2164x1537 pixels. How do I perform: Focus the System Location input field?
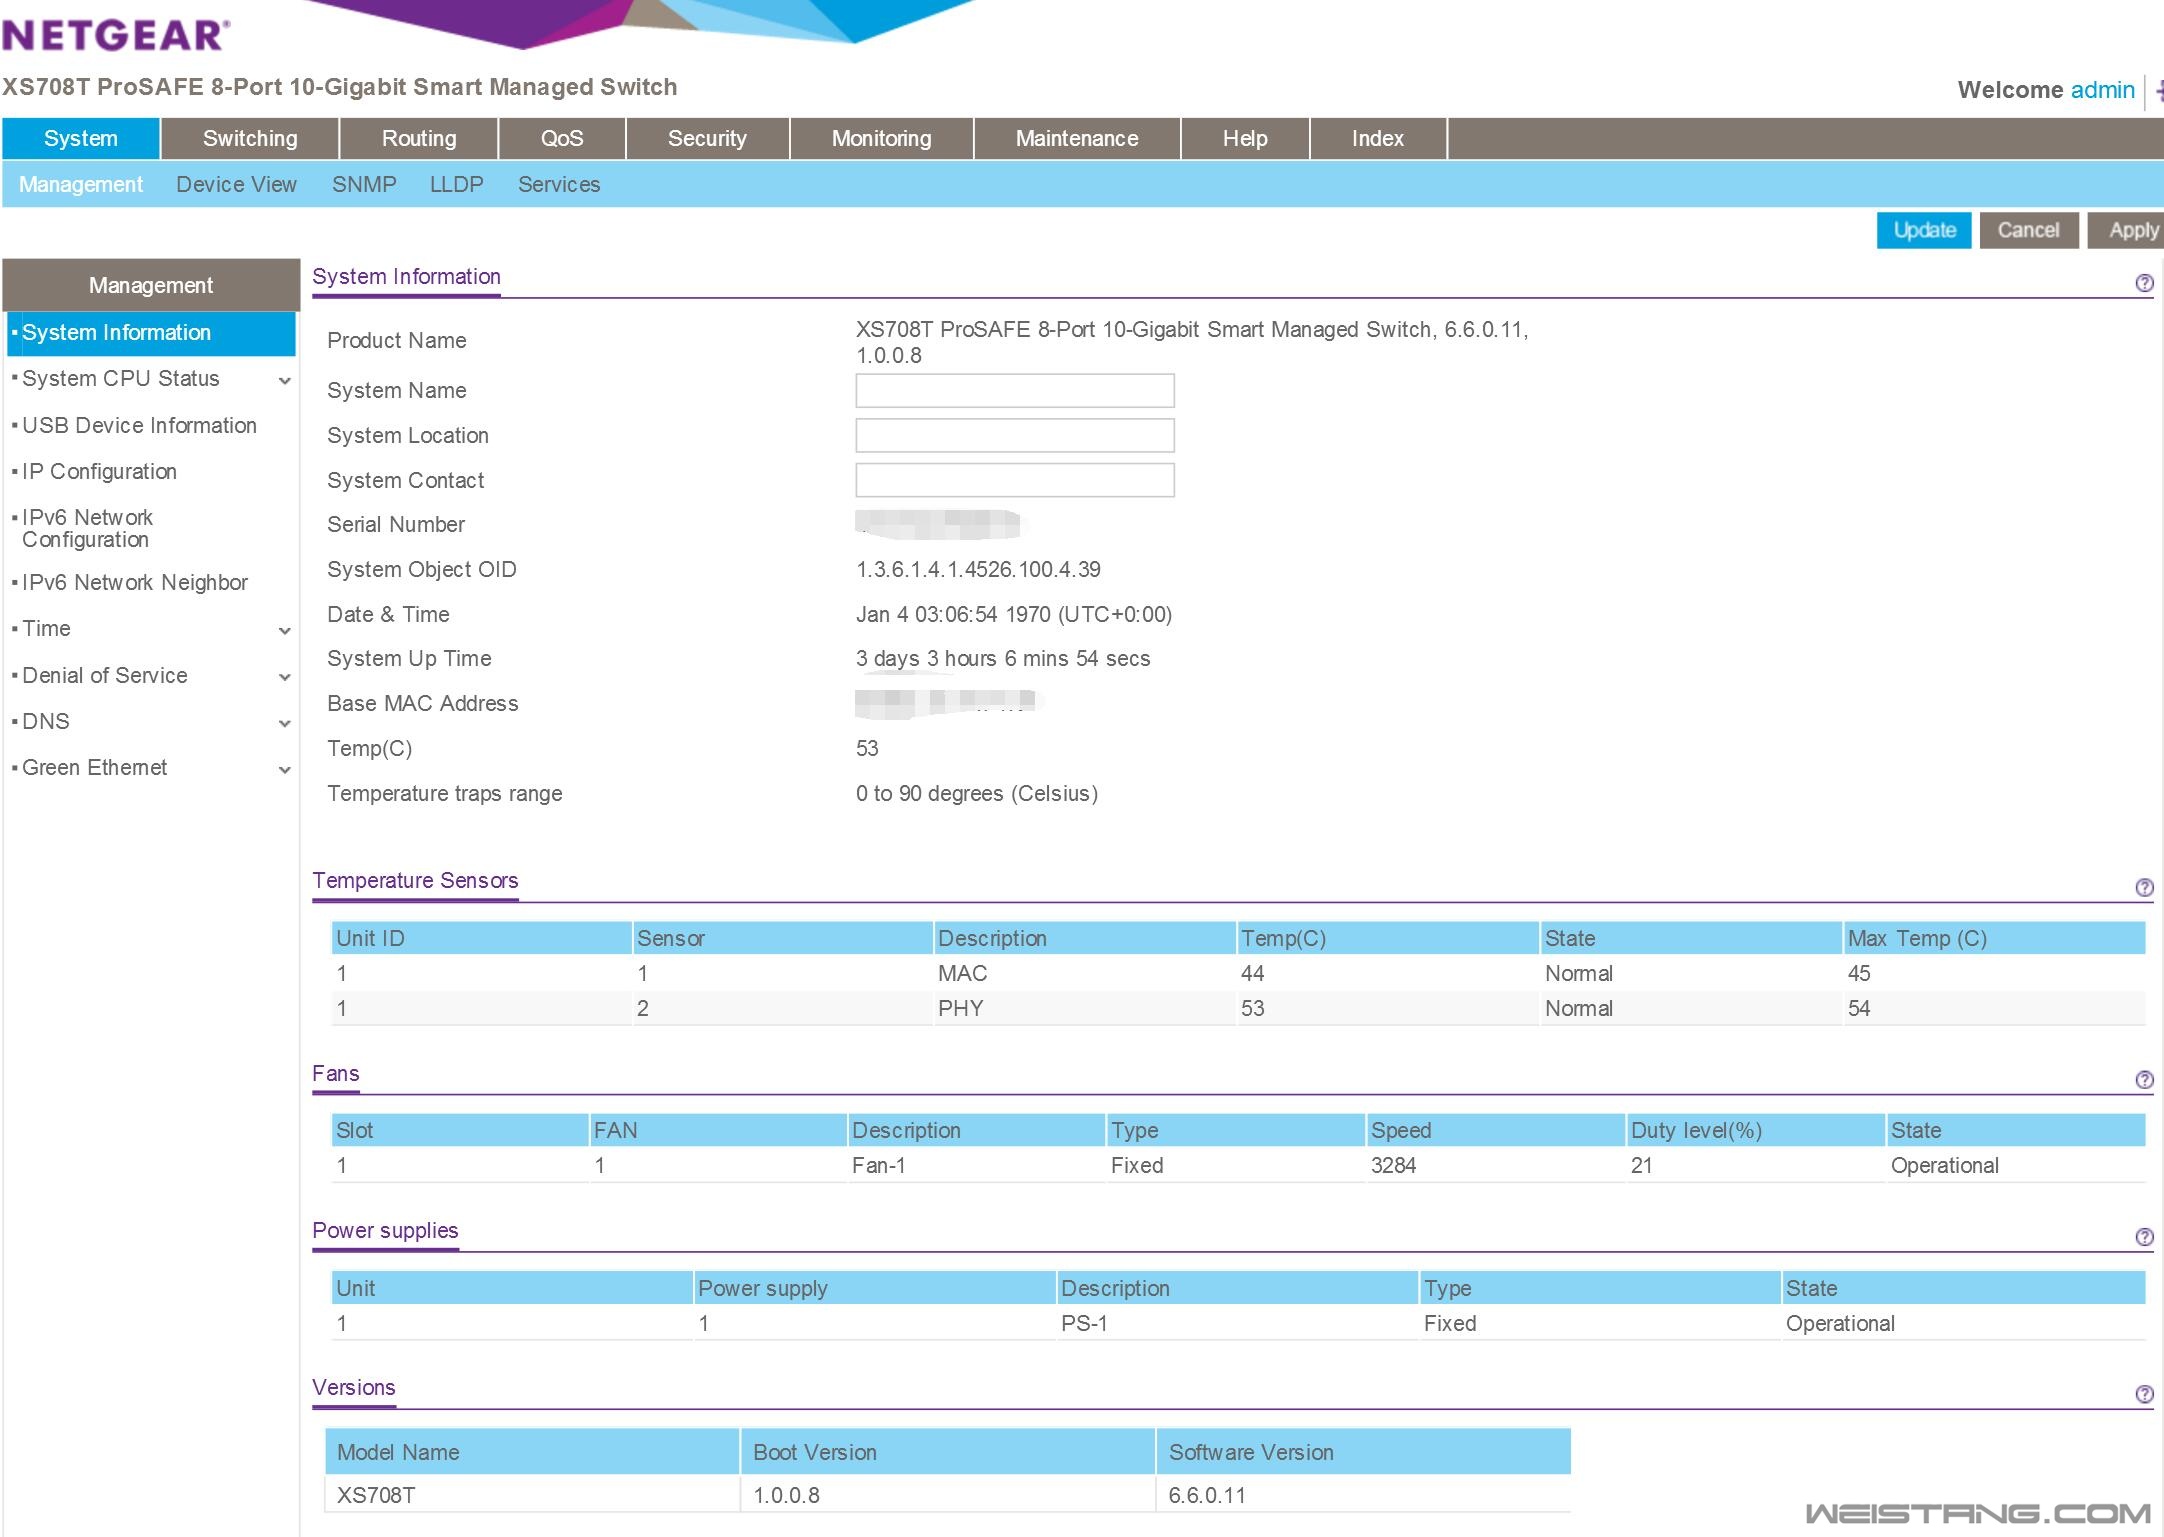(1014, 435)
